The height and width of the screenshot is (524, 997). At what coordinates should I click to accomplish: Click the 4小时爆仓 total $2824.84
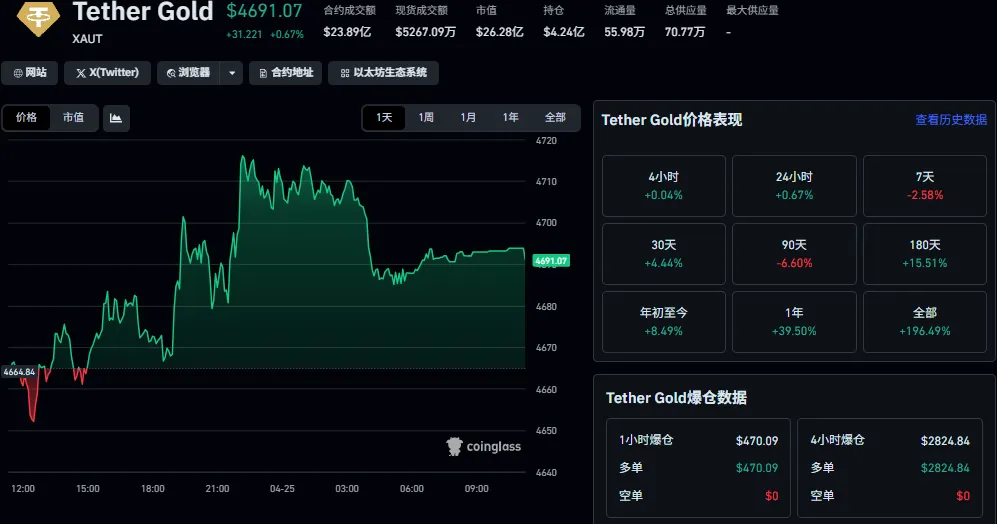945,441
